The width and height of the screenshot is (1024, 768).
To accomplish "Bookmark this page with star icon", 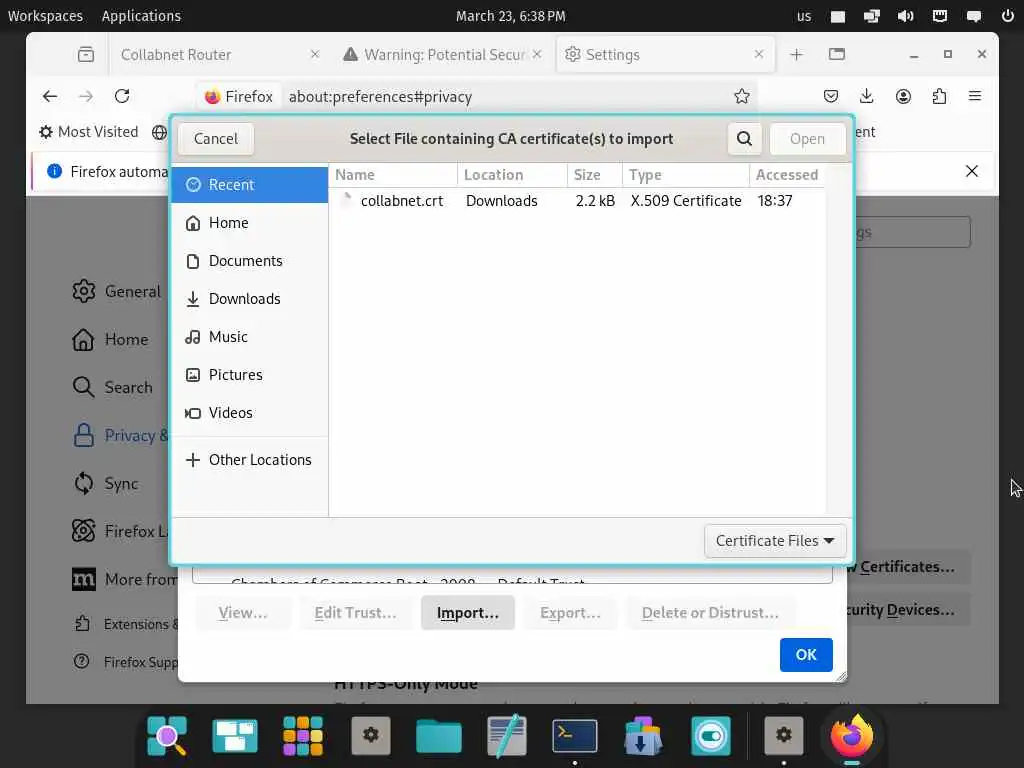I will pyautogui.click(x=741, y=97).
